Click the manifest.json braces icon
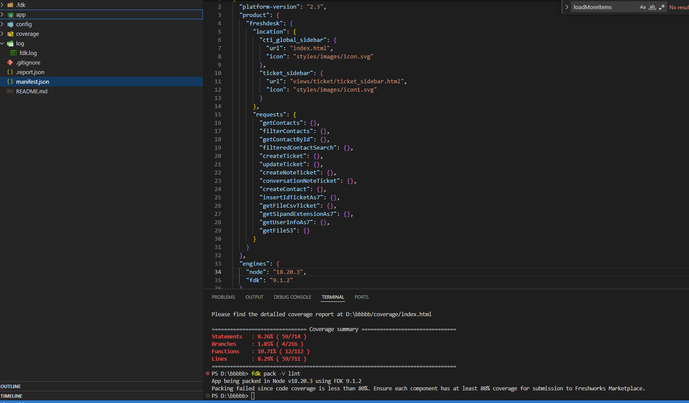The height and width of the screenshot is (403, 689). [10, 82]
